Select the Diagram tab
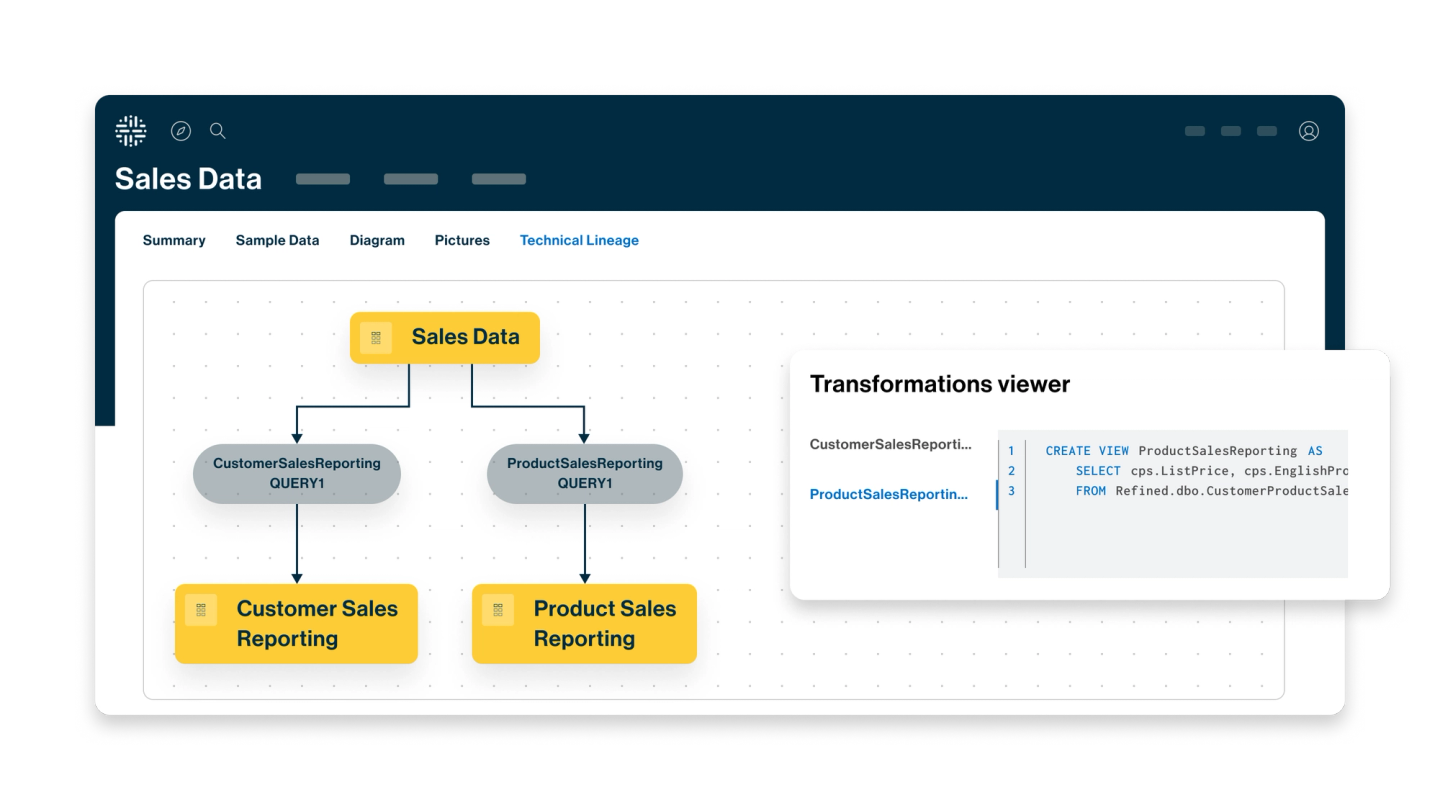This screenshot has width=1440, height=810. (x=377, y=240)
